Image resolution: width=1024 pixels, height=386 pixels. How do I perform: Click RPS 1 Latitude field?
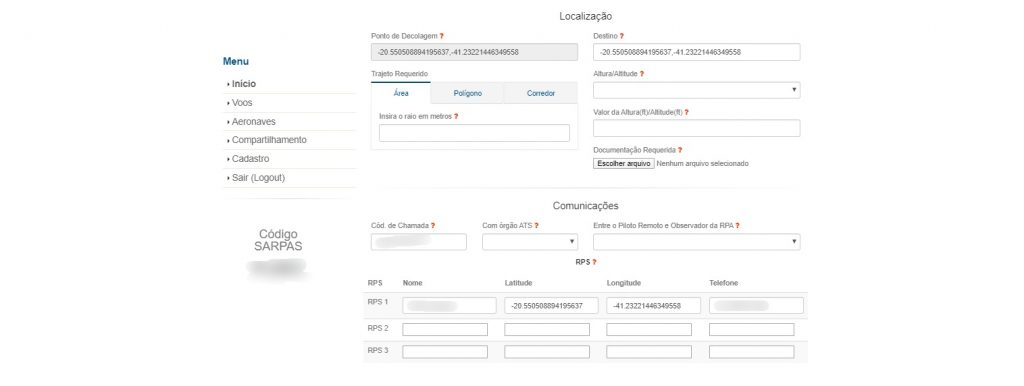tap(551, 306)
